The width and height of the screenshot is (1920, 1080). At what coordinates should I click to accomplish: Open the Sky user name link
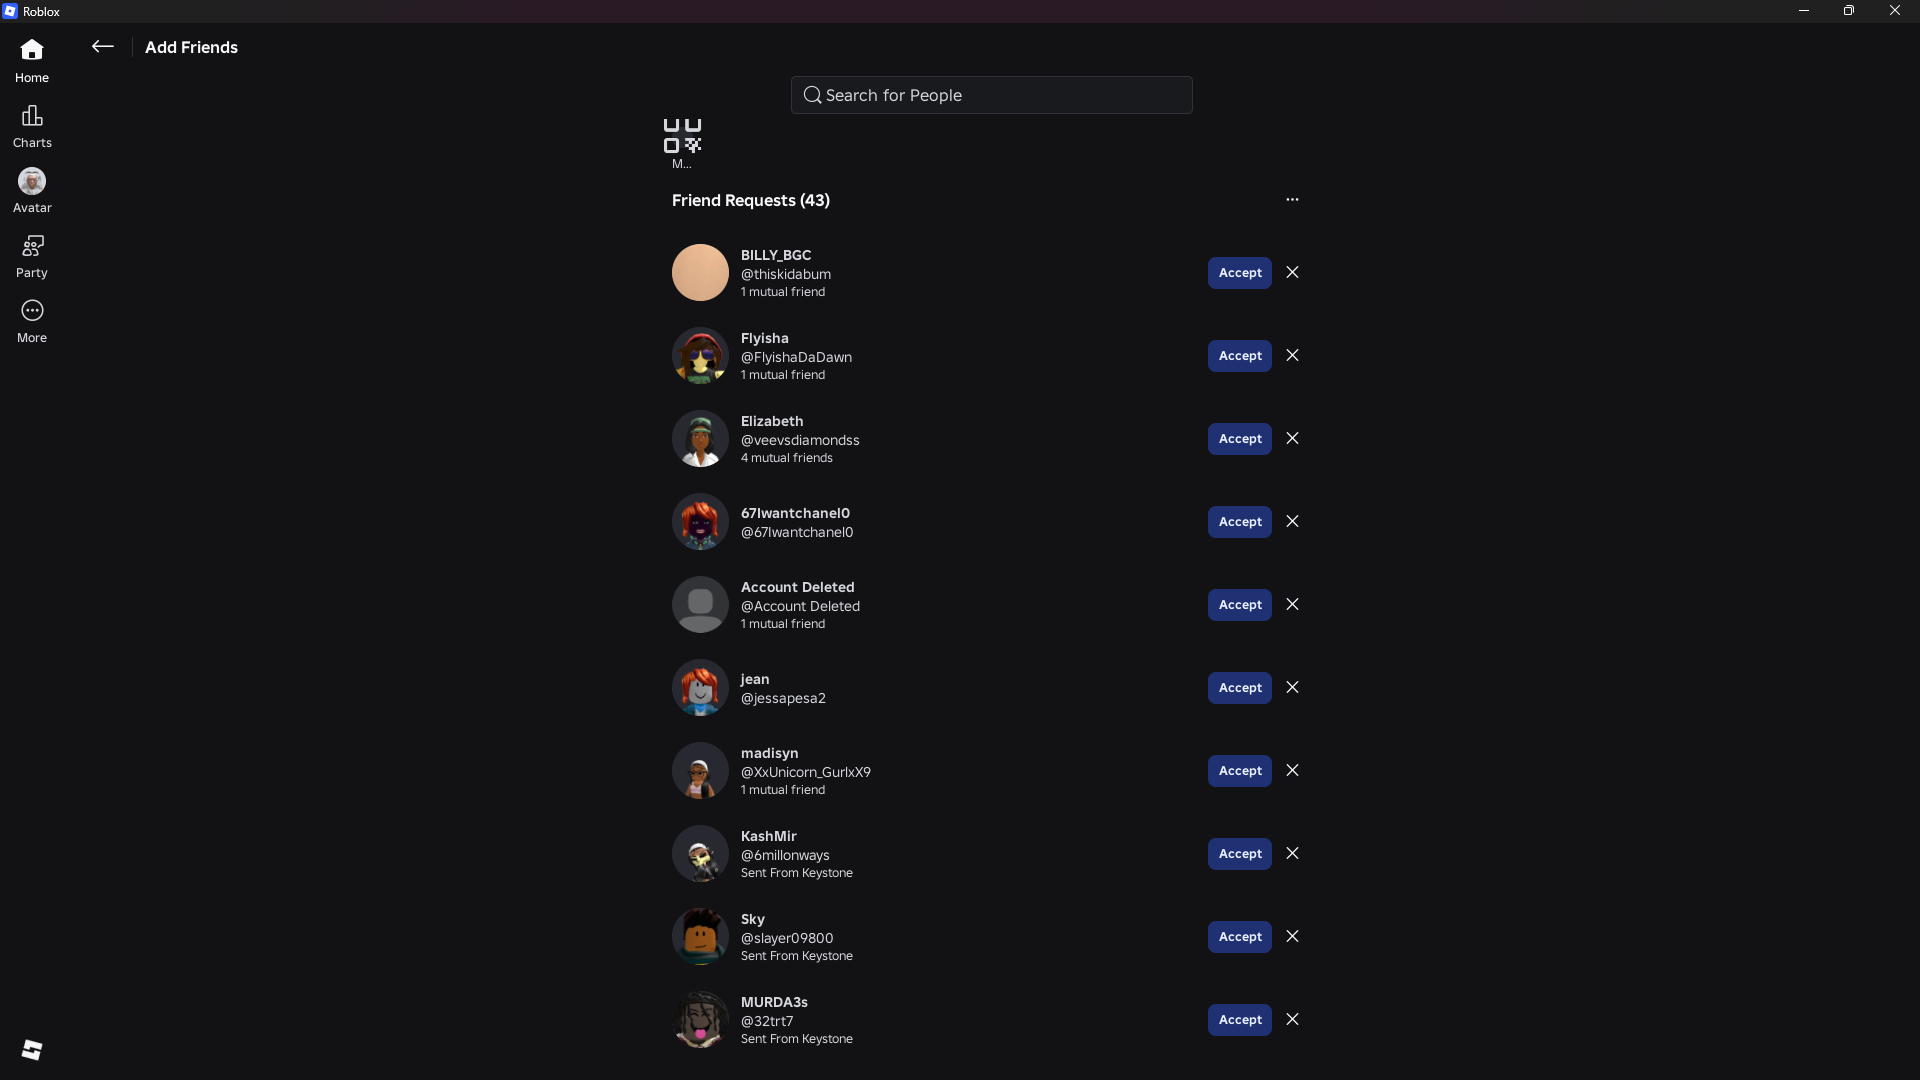pos(752,919)
